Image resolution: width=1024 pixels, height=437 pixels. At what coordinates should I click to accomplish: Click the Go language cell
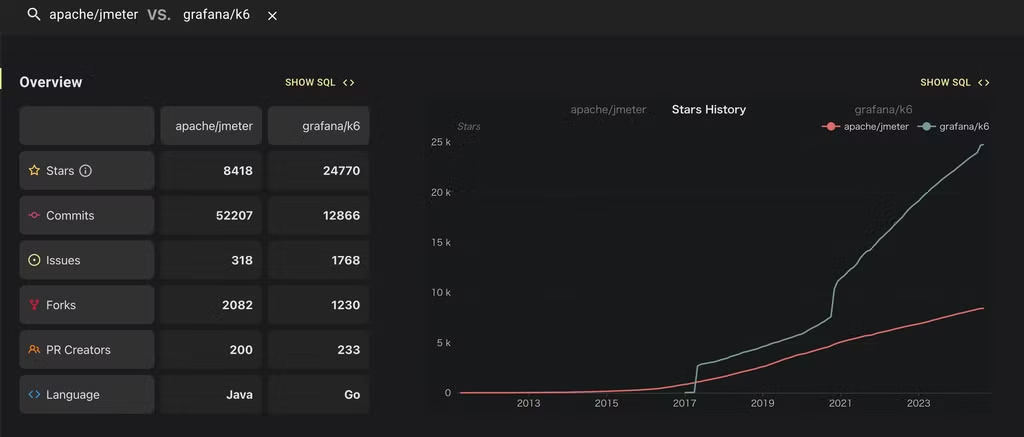(319, 395)
